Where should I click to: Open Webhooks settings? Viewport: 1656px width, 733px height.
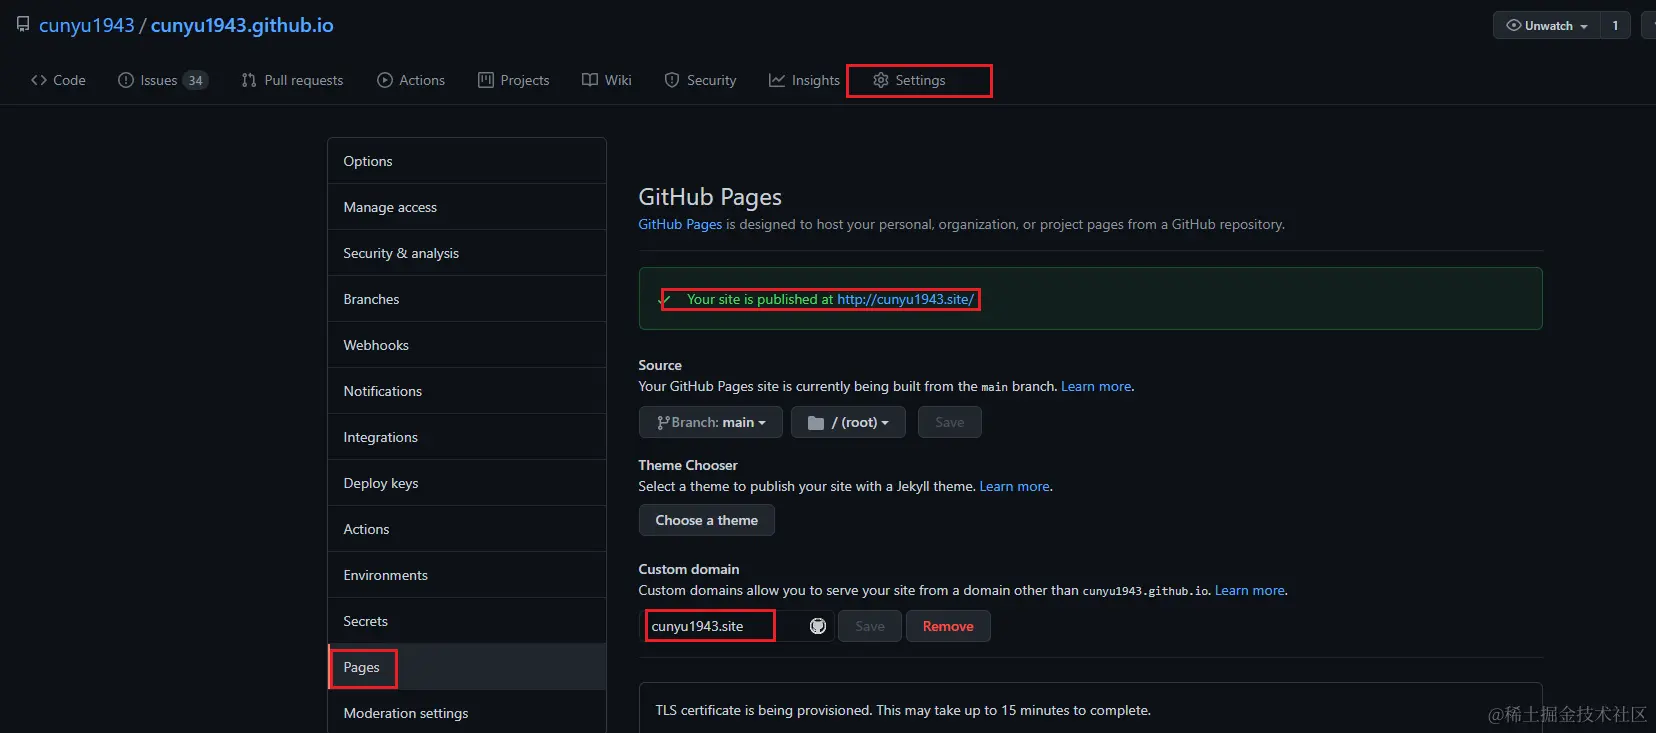[467, 345]
